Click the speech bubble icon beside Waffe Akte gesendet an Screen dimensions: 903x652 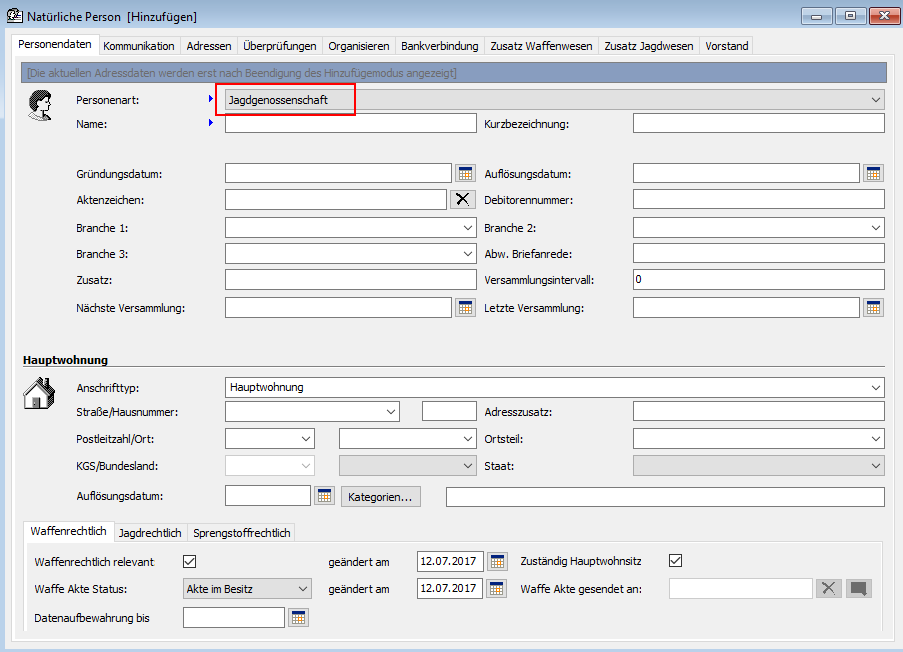[858, 589]
